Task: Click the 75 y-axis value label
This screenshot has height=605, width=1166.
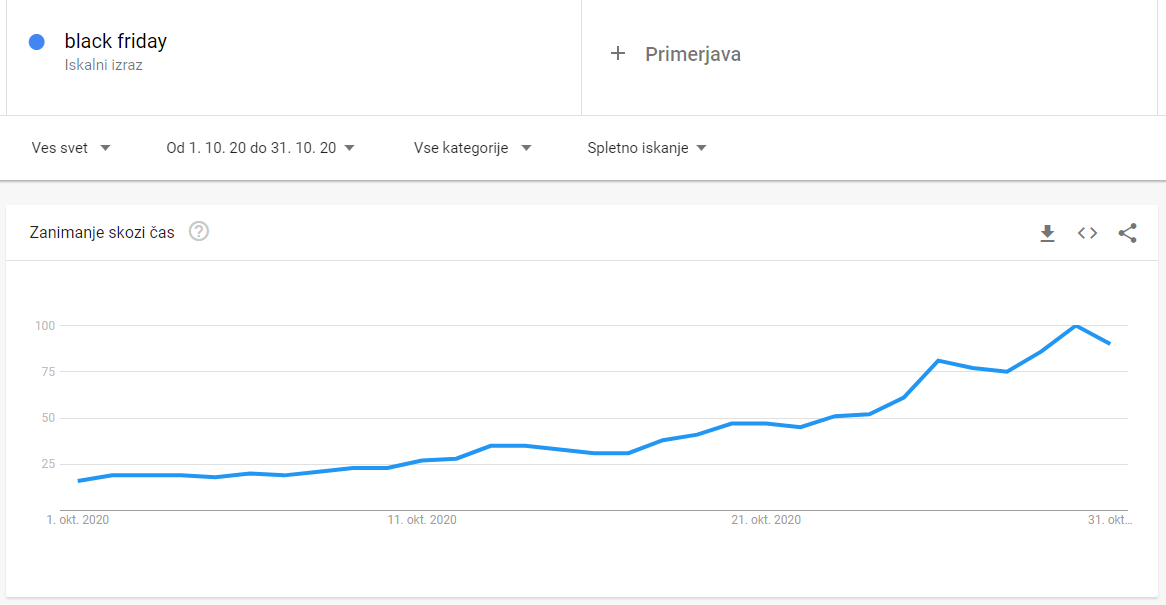Action: [45, 372]
